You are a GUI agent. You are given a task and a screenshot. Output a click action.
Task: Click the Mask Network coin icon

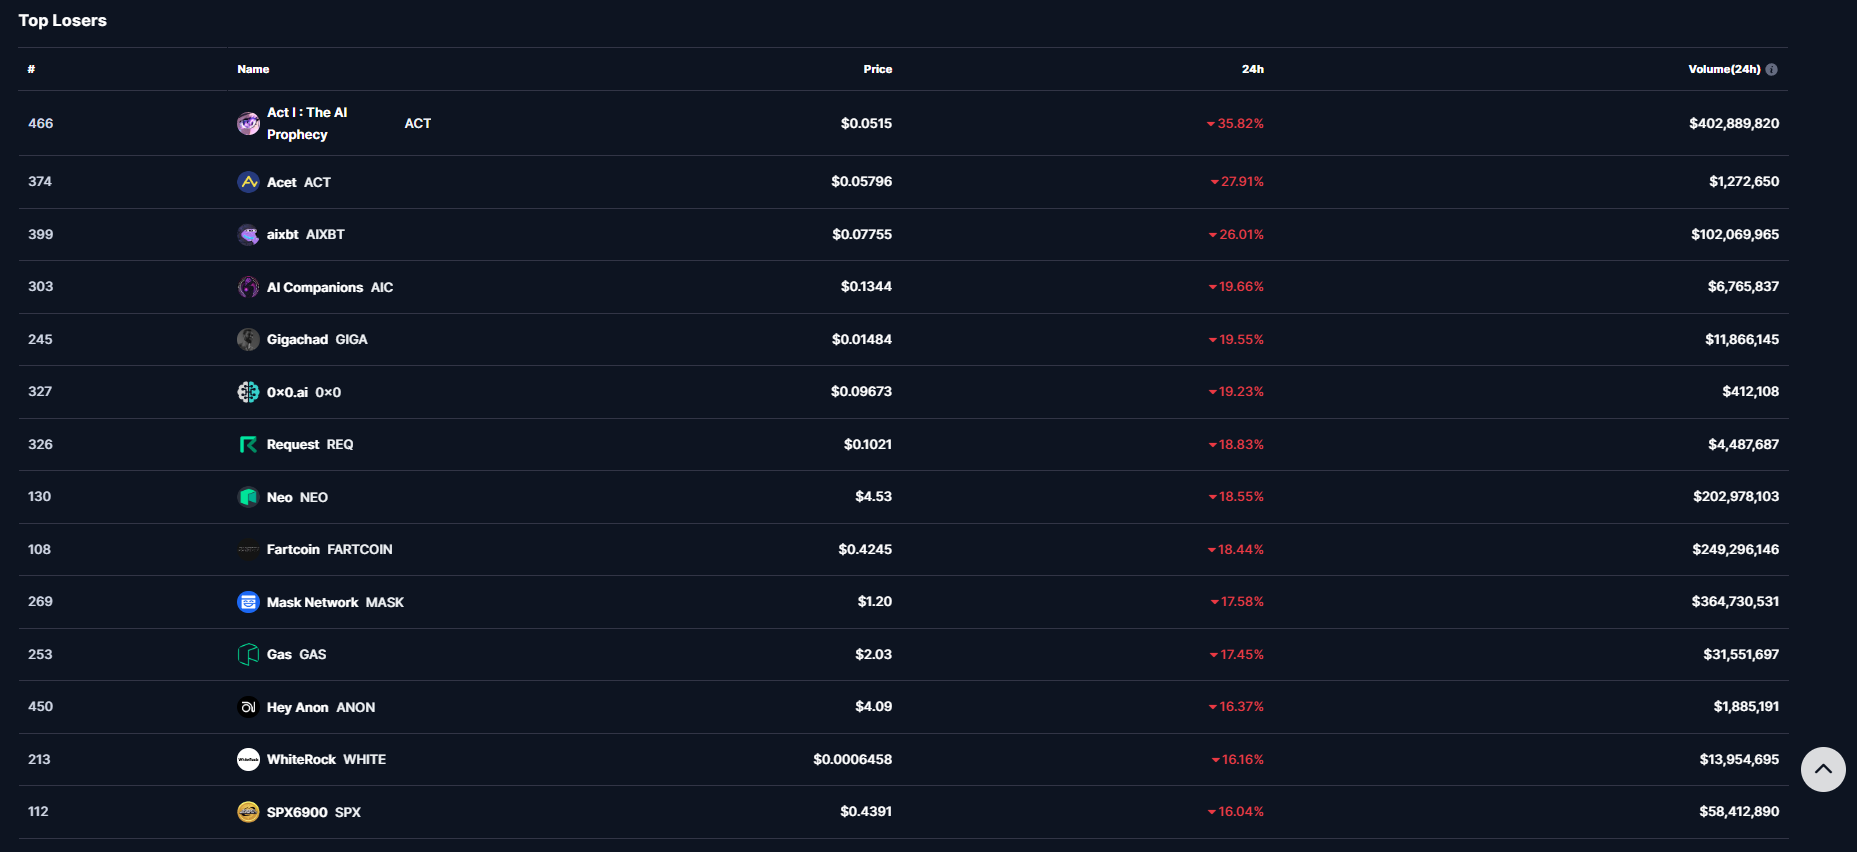(x=248, y=602)
